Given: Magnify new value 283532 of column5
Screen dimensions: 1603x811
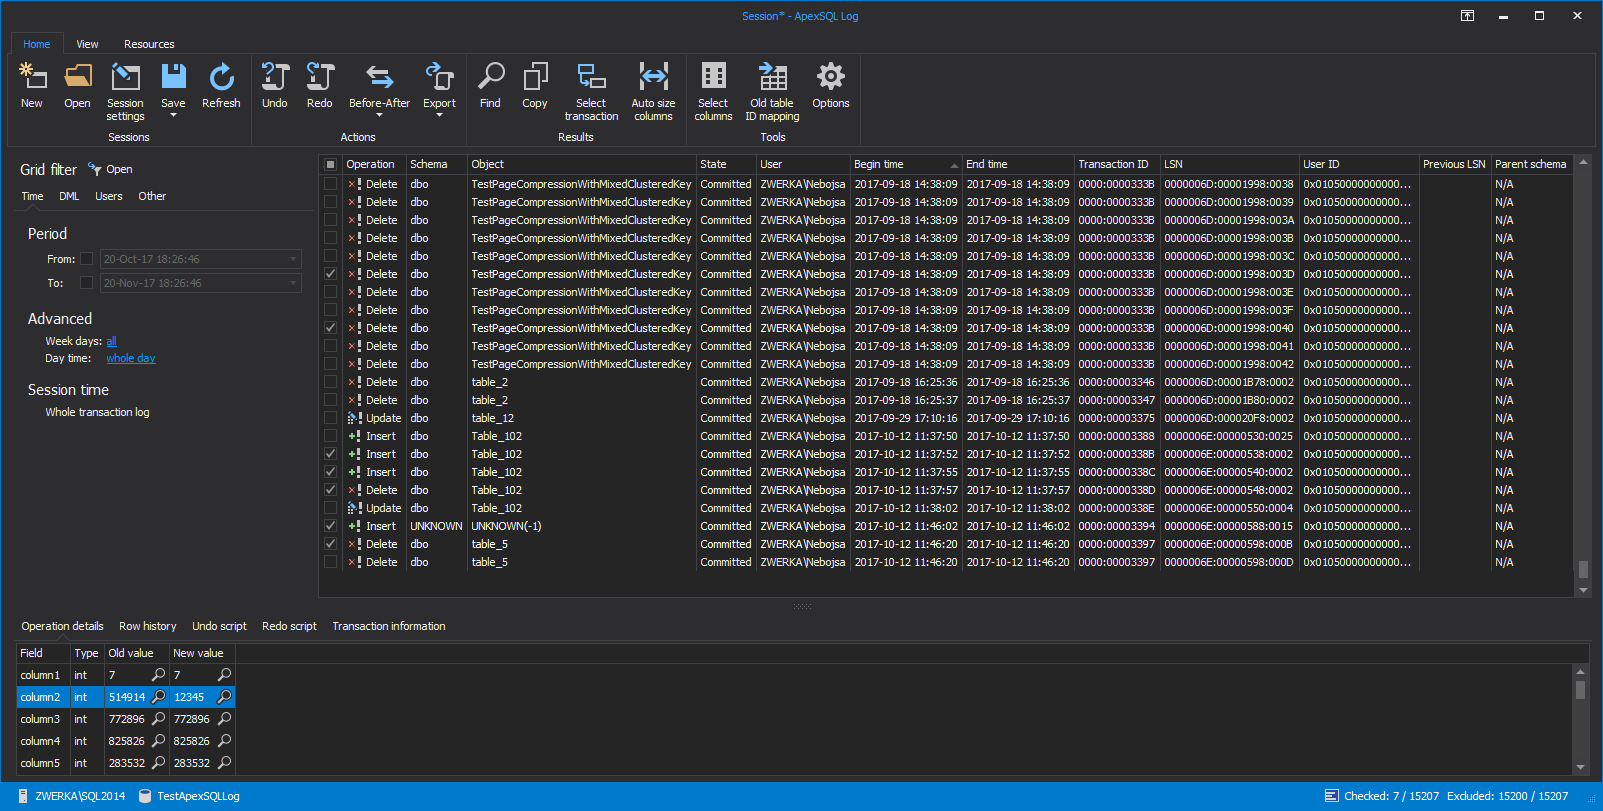Looking at the screenshot, I should point(224,762).
